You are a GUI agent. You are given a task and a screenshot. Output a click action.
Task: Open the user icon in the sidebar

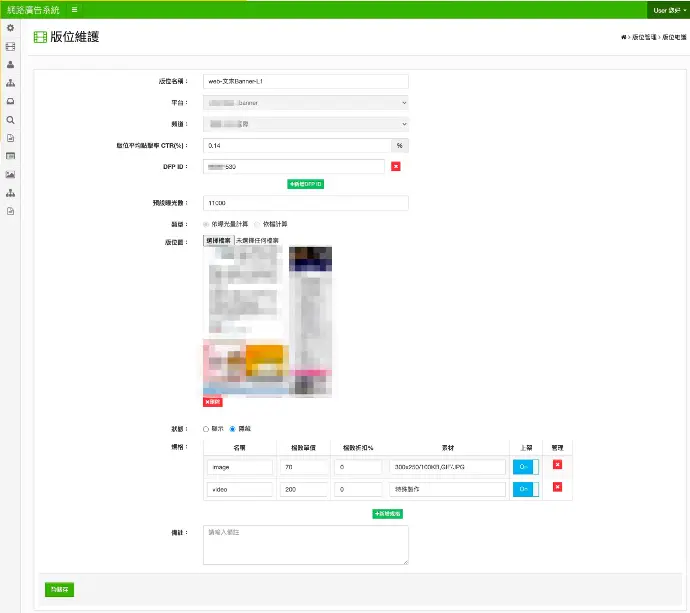click(x=10, y=64)
